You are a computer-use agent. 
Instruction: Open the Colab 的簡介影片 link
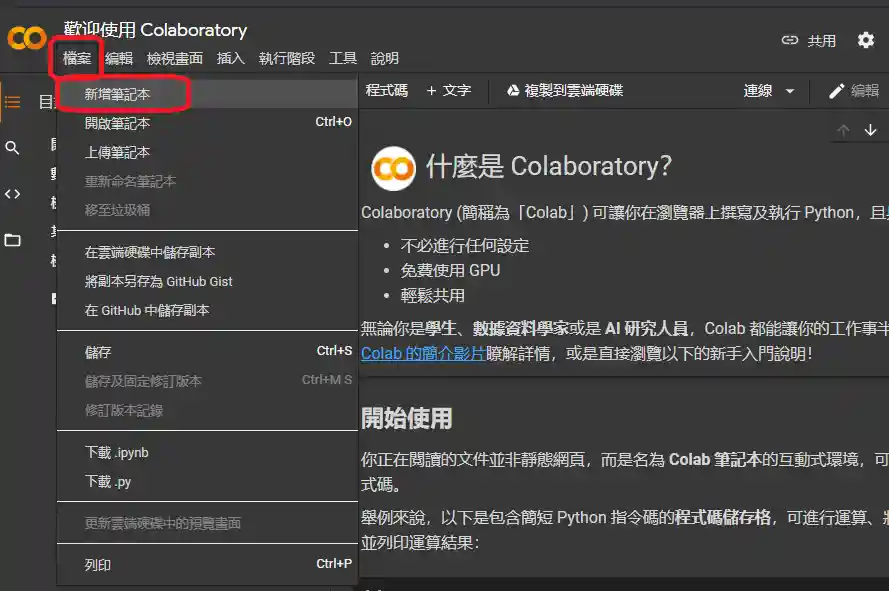click(423, 354)
